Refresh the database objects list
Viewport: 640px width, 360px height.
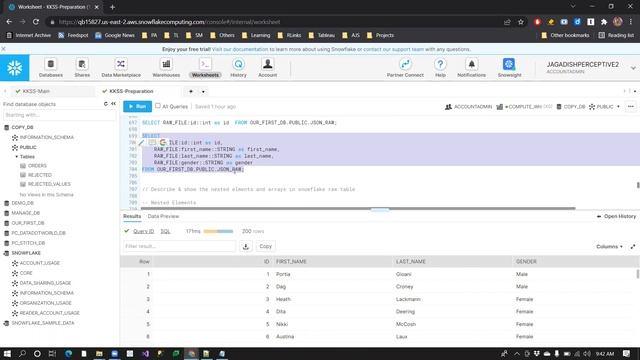tap(106, 104)
